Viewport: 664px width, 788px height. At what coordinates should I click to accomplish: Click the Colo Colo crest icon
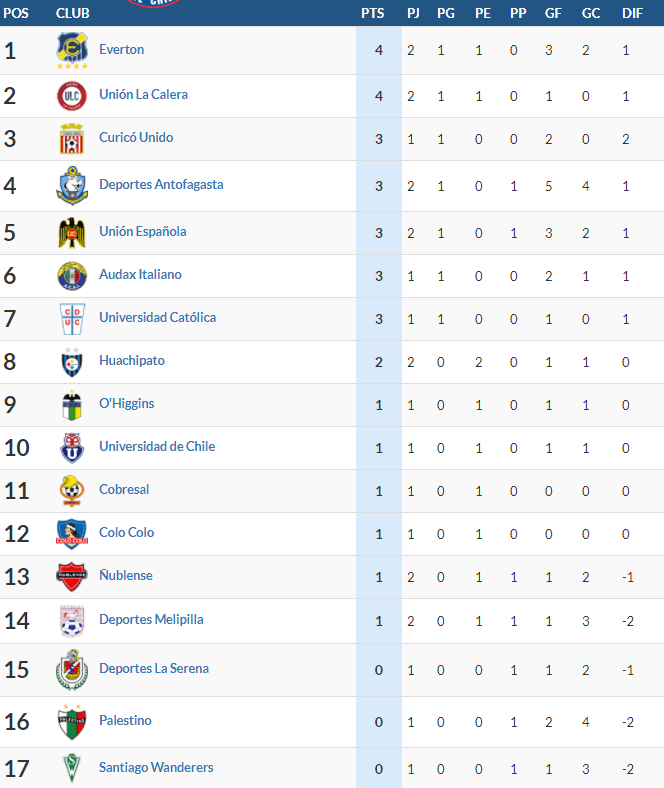[72, 534]
